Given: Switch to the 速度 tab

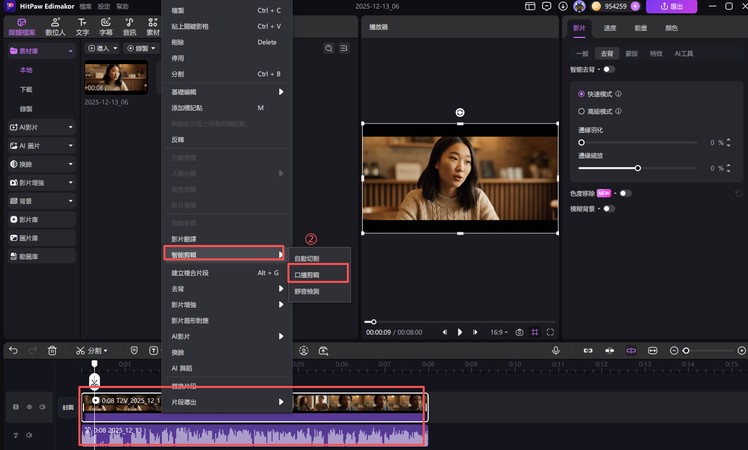Looking at the screenshot, I should tap(610, 28).
